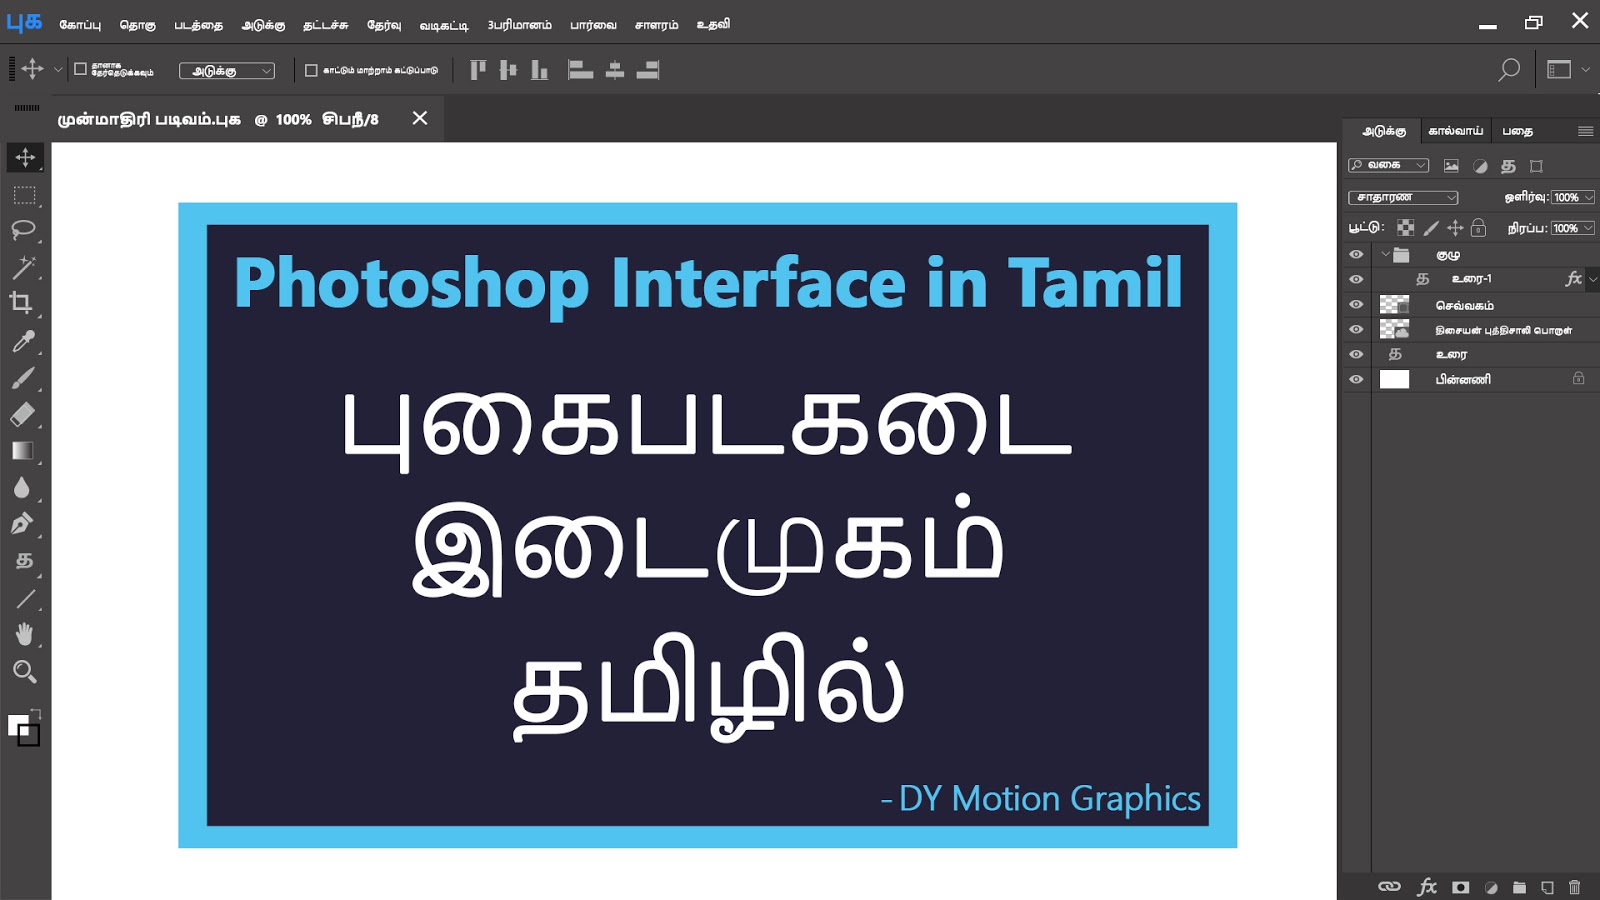Image resolution: width=1600 pixels, height=900 pixels.
Task: Hide the உரை-1 layer
Action: [1356, 280]
